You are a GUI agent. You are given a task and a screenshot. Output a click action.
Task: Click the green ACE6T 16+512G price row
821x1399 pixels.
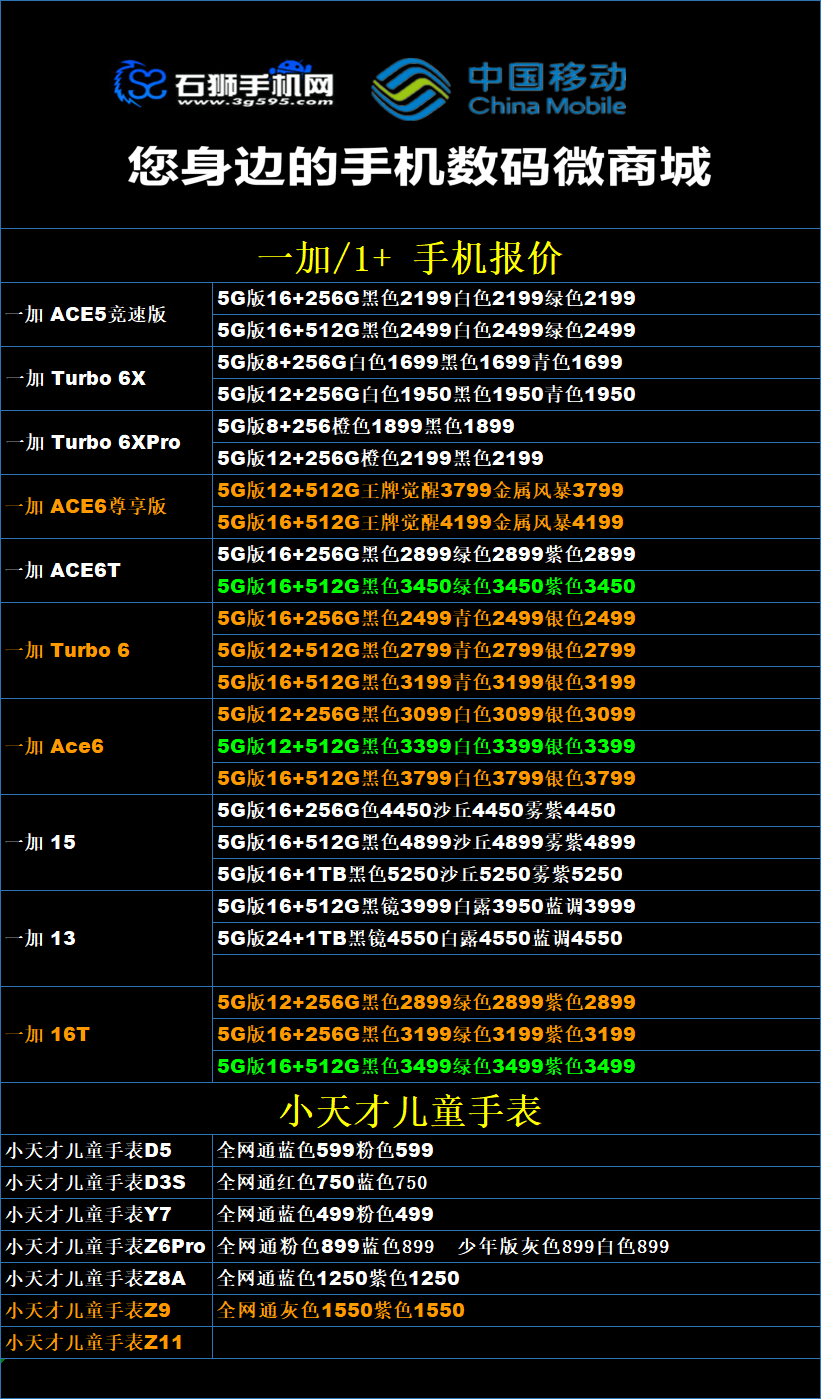516,586
